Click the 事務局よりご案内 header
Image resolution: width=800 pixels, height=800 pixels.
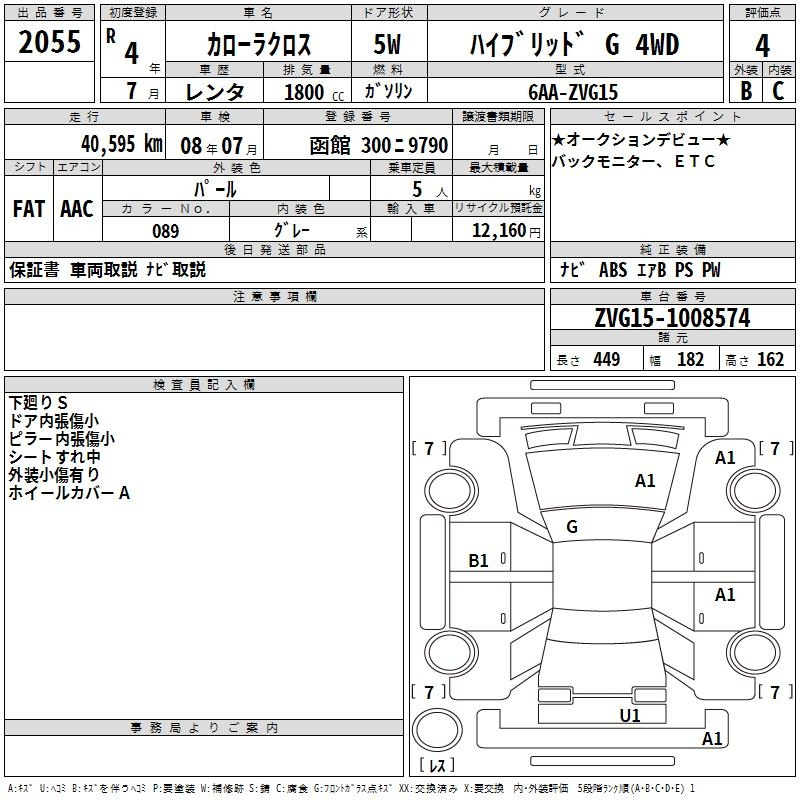tap(204, 728)
